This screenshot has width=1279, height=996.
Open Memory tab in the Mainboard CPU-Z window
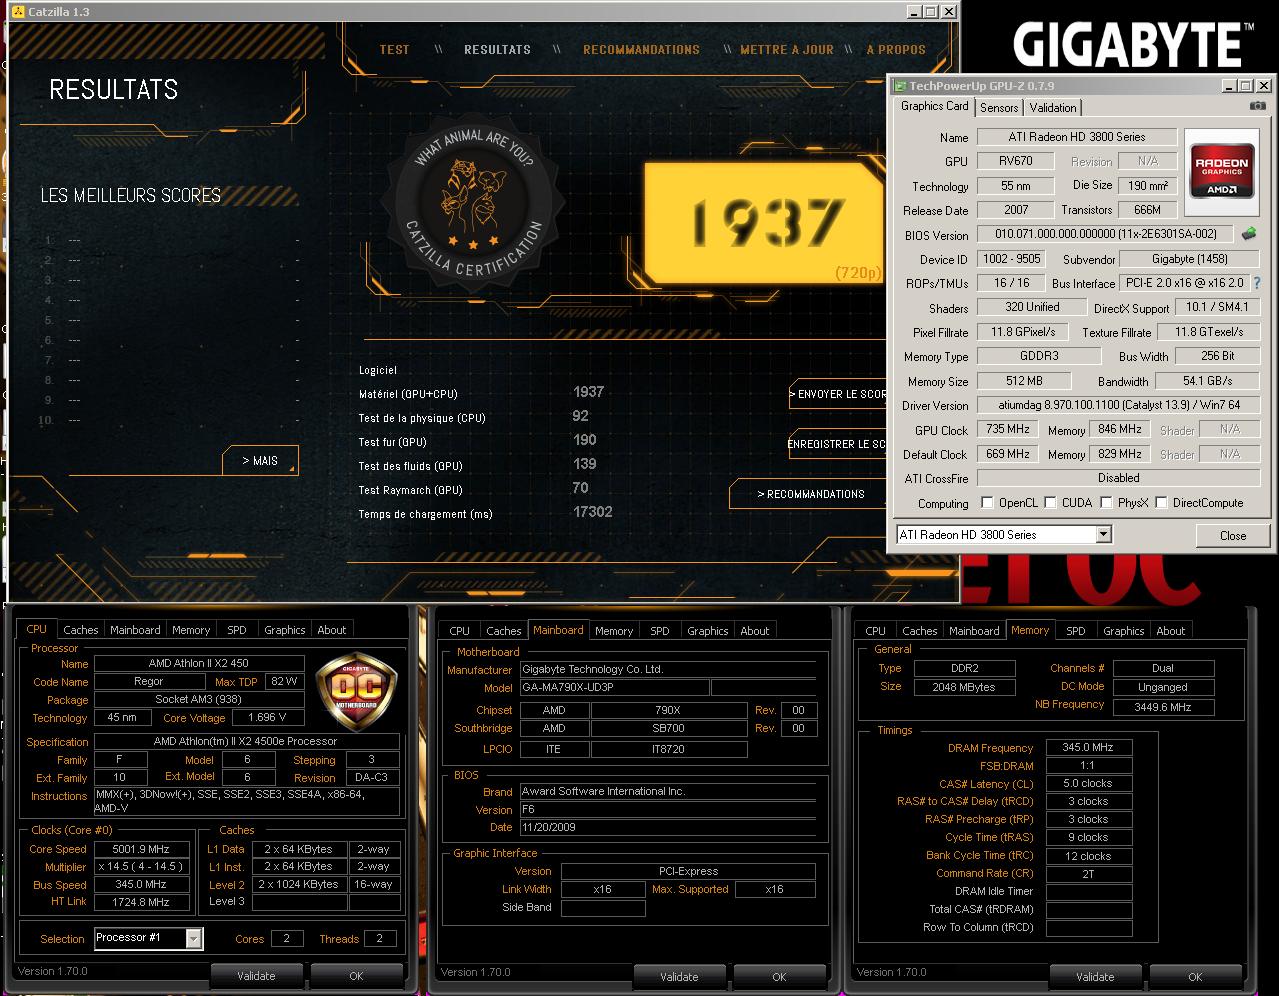[x=614, y=631]
